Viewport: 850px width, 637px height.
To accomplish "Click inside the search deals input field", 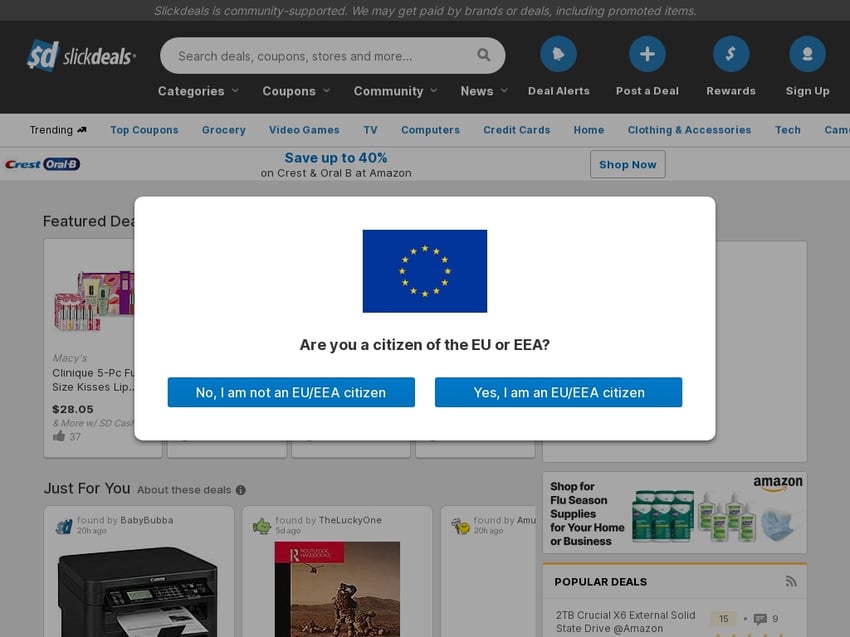I will coord(300,55).
